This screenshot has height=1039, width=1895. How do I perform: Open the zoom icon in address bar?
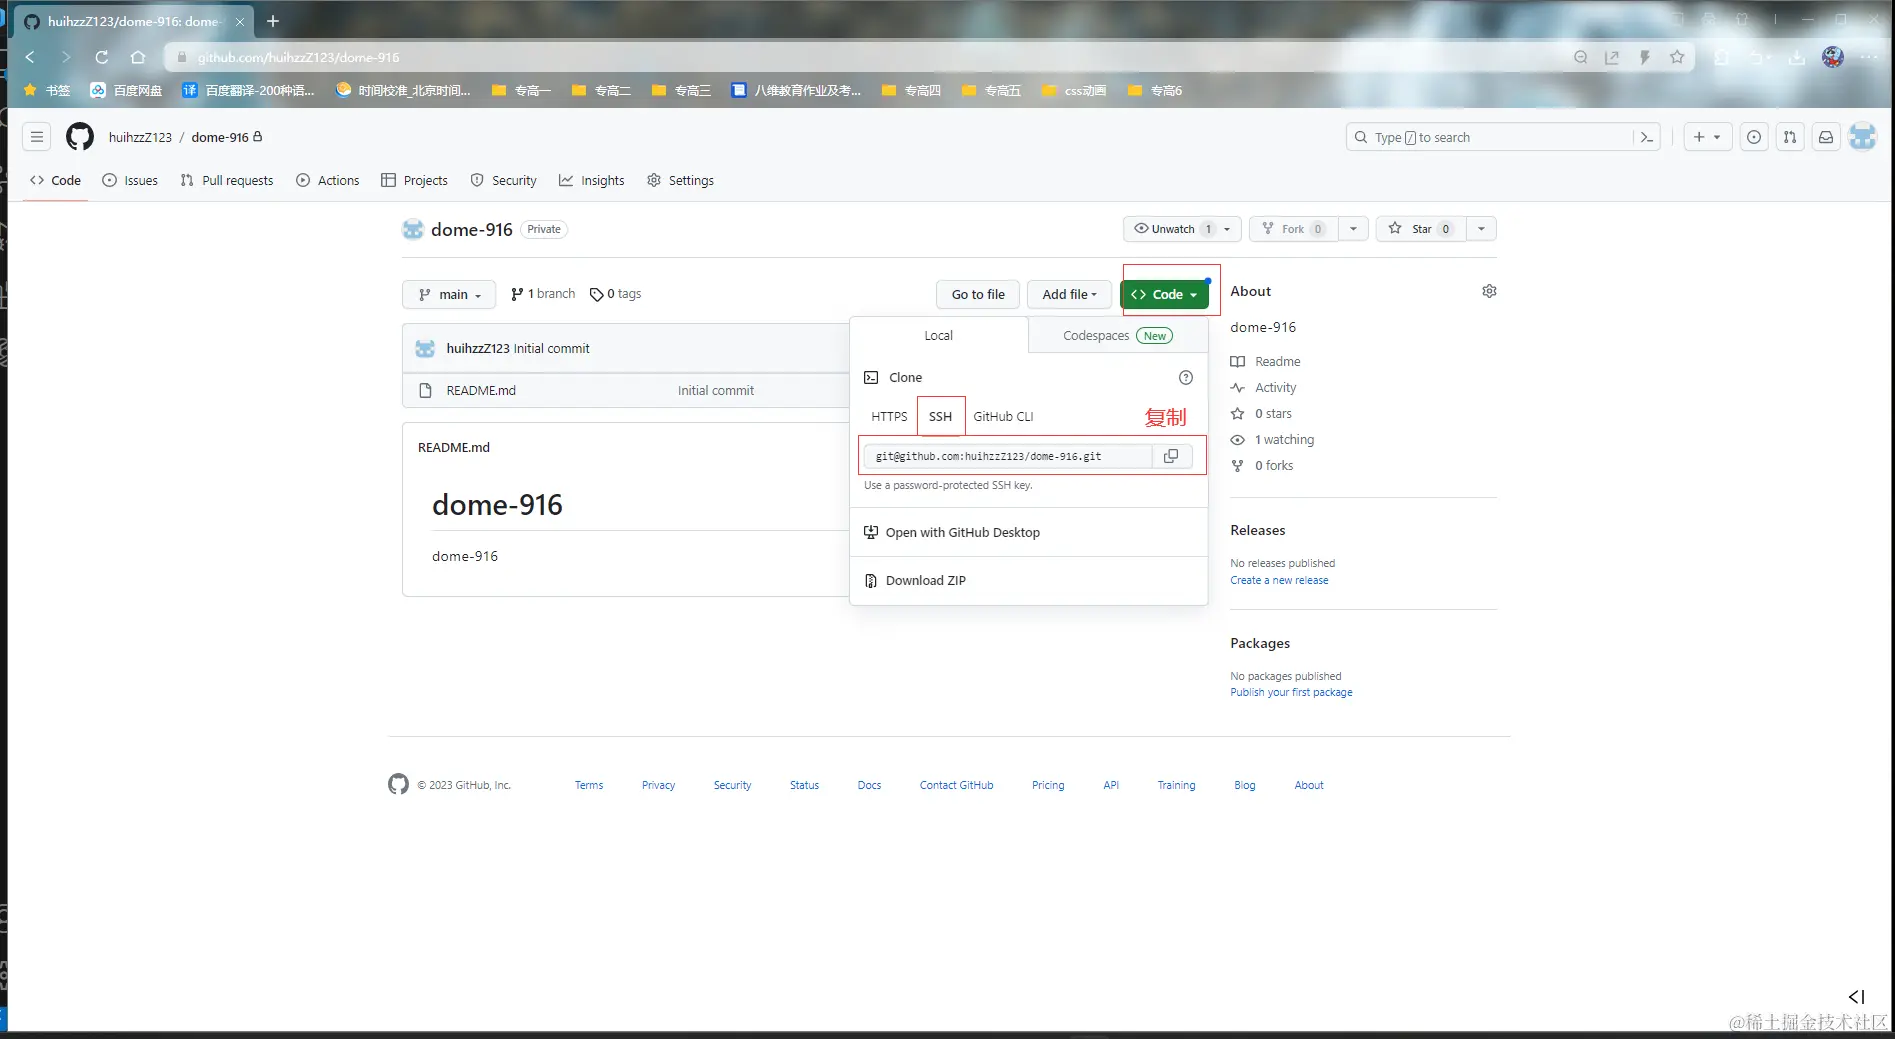point(1581,57)
